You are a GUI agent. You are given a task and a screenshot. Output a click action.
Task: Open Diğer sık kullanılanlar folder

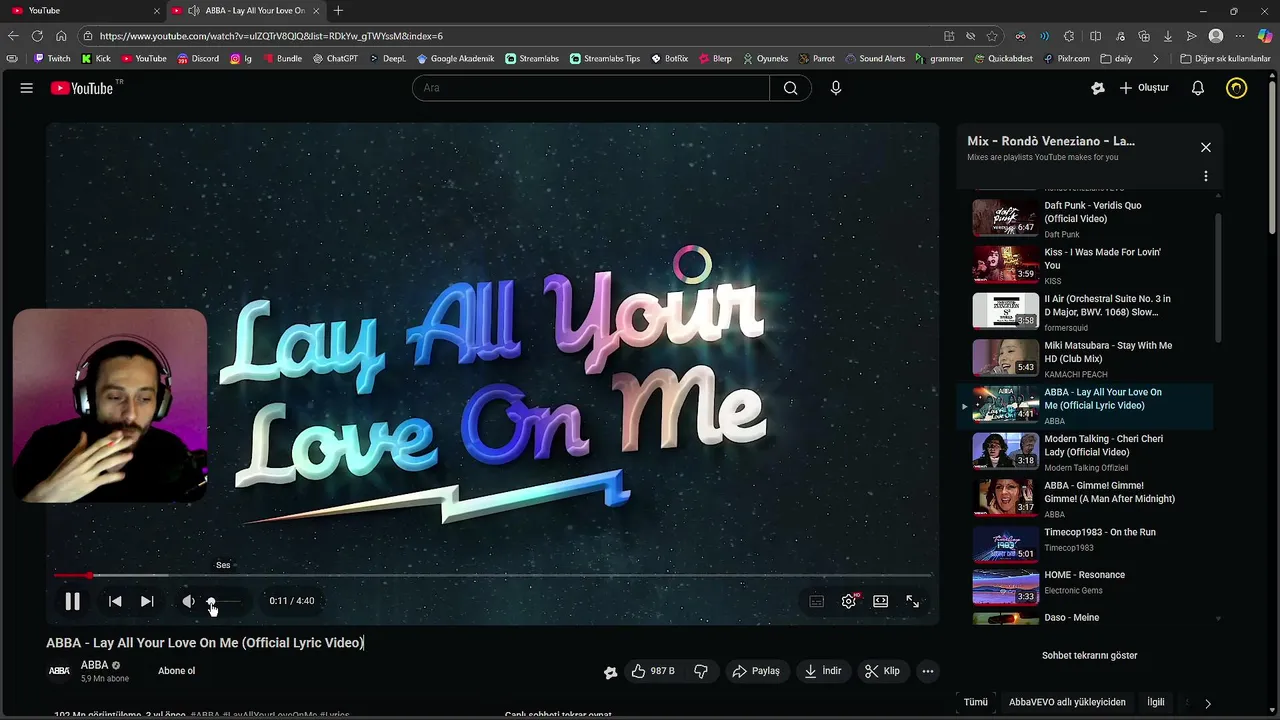click(1225, 58)
